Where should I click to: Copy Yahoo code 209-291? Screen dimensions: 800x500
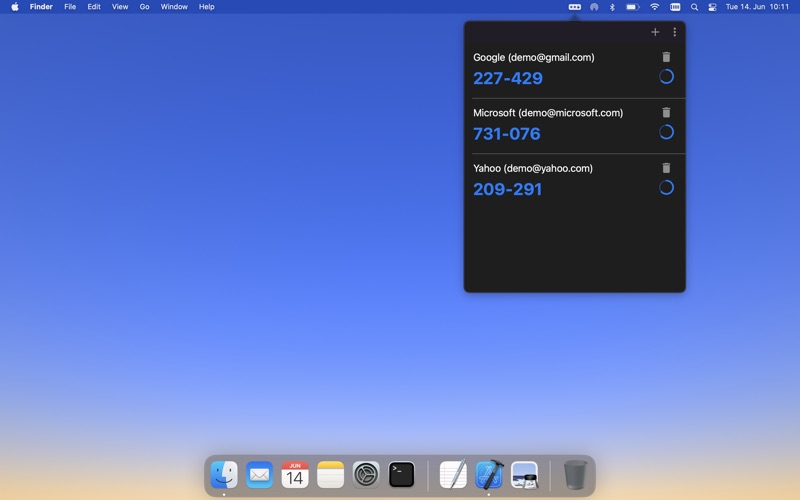pos(508,189)
